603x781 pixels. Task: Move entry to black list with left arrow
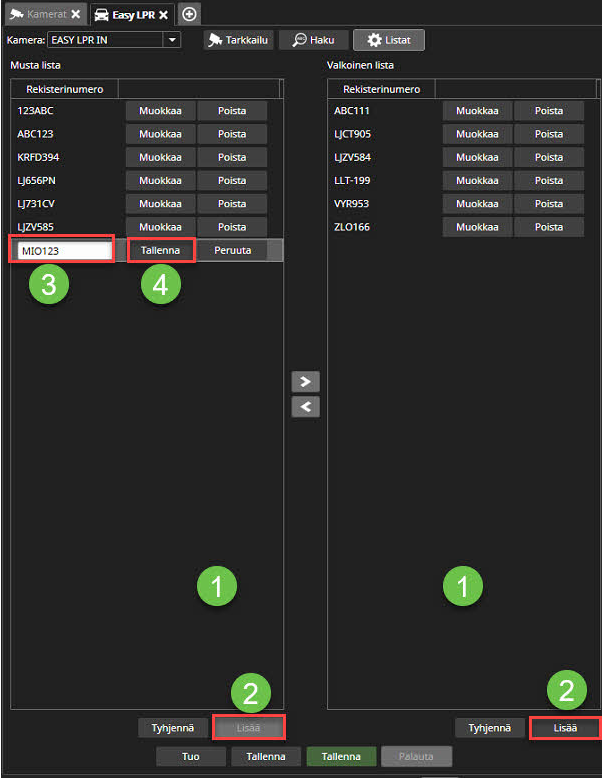[x=305, y=406]
